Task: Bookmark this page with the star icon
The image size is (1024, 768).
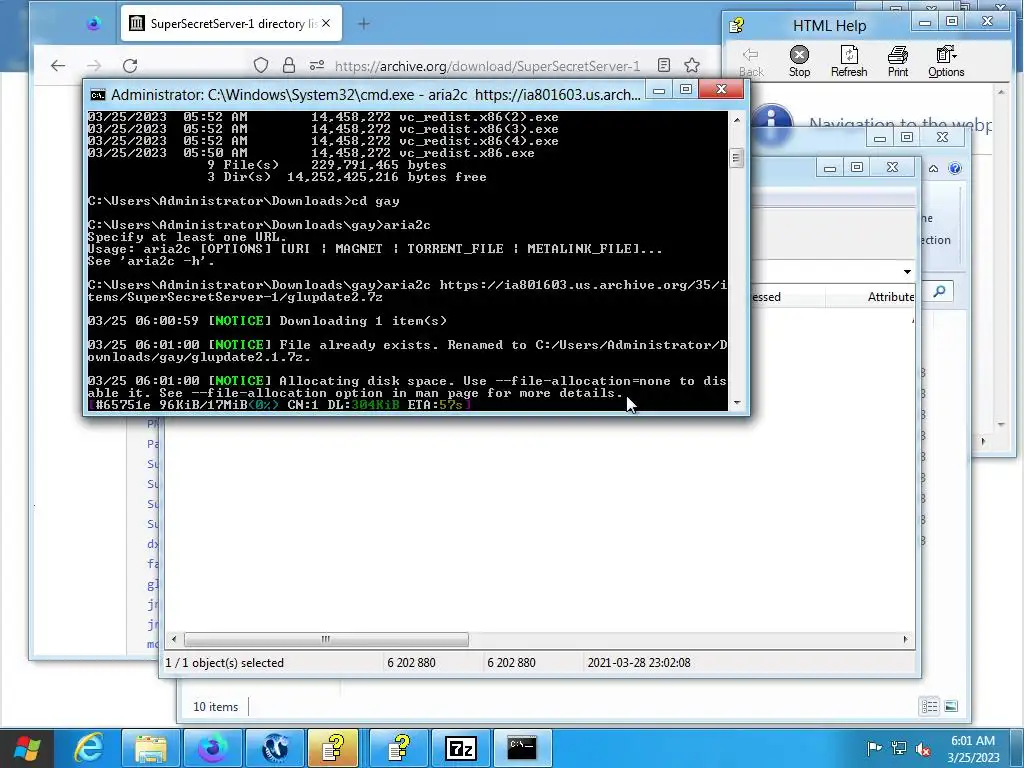Action: [692, 65]
